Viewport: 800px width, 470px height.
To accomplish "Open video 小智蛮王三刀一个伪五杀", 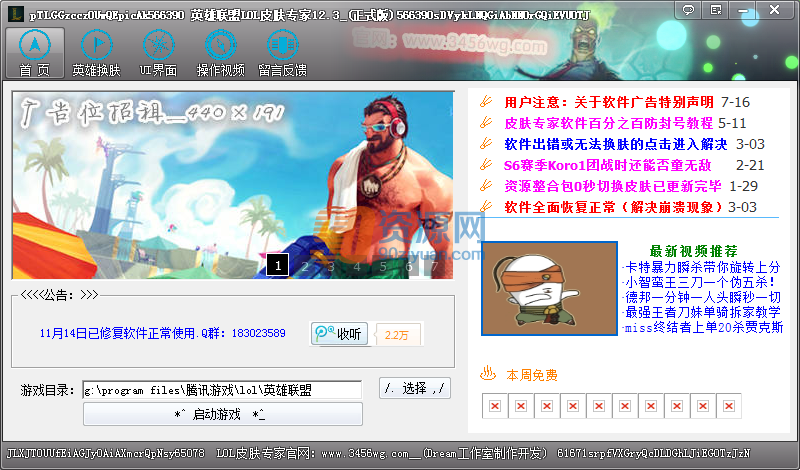I will (701, 282).
